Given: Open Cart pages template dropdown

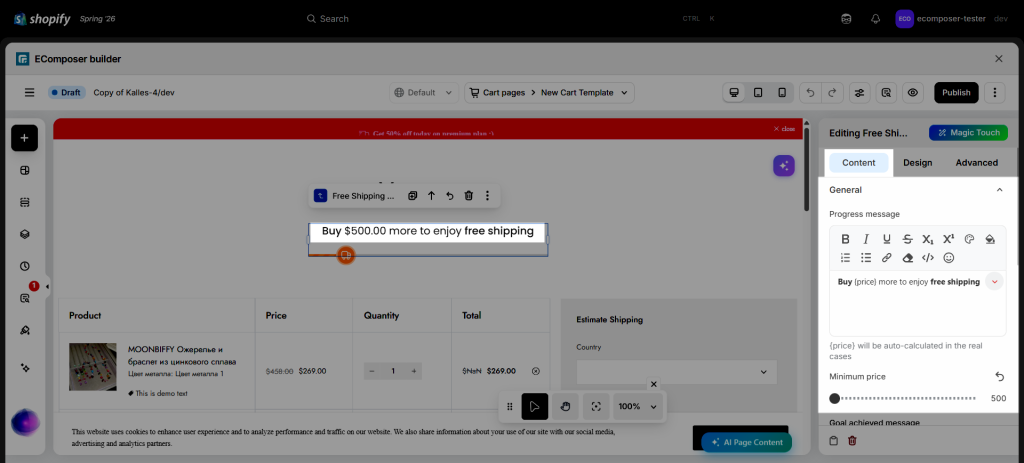Looking at the screenshot, I should pyautogui.click(x=549, y=93).
